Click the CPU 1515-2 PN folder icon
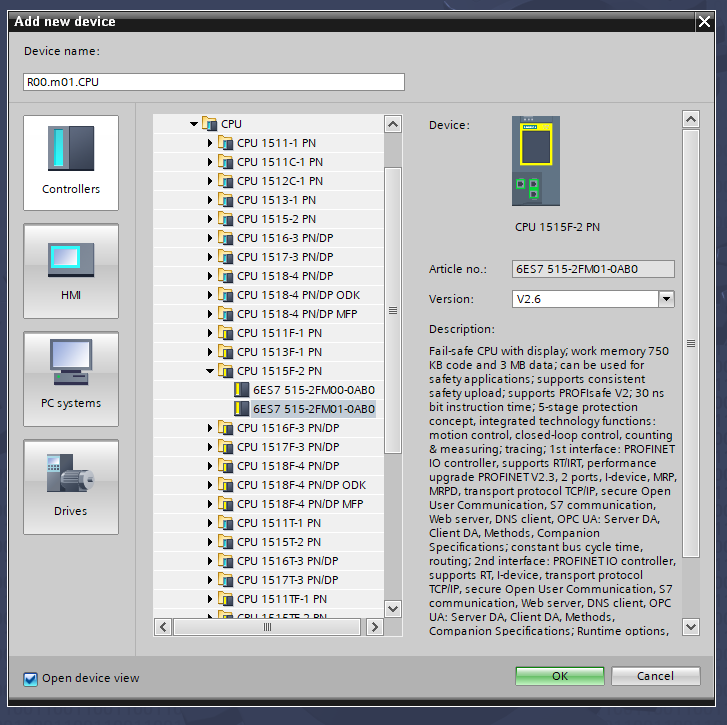The width and height of the screenshot is (727, 725). [x=225, y=219]
